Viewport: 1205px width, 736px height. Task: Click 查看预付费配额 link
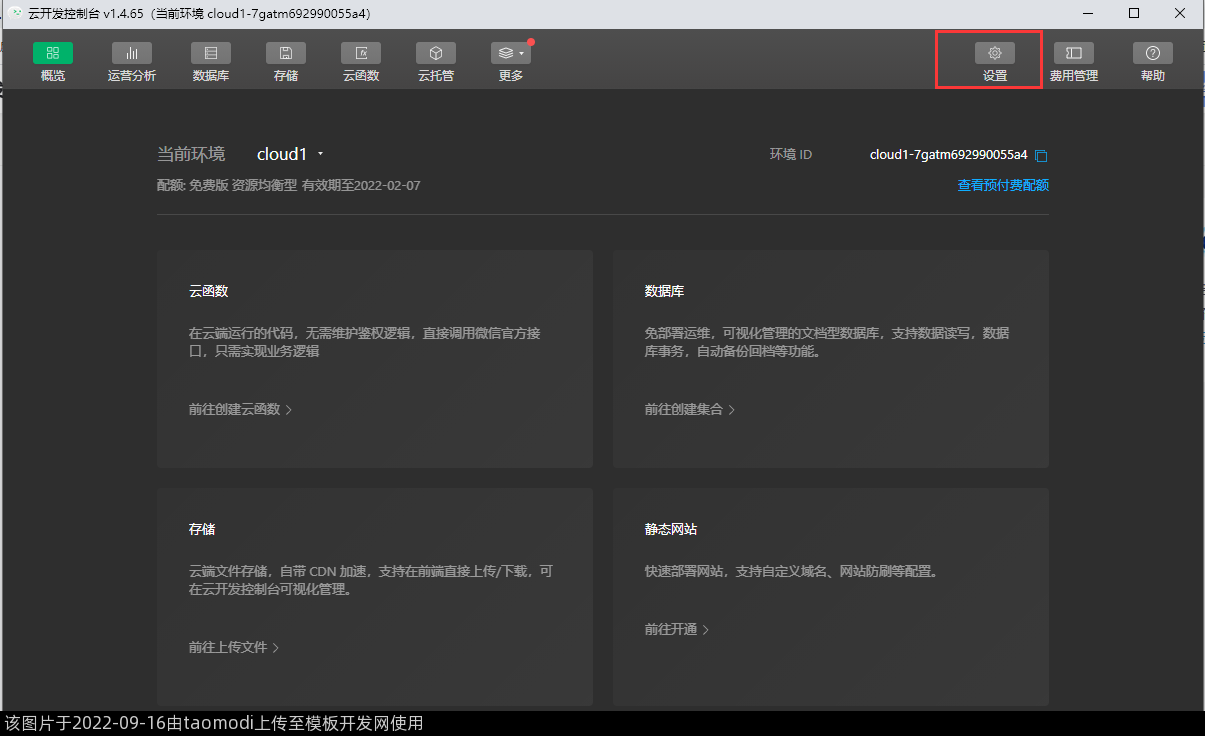pyautogui.click(x=1003, y=185)
